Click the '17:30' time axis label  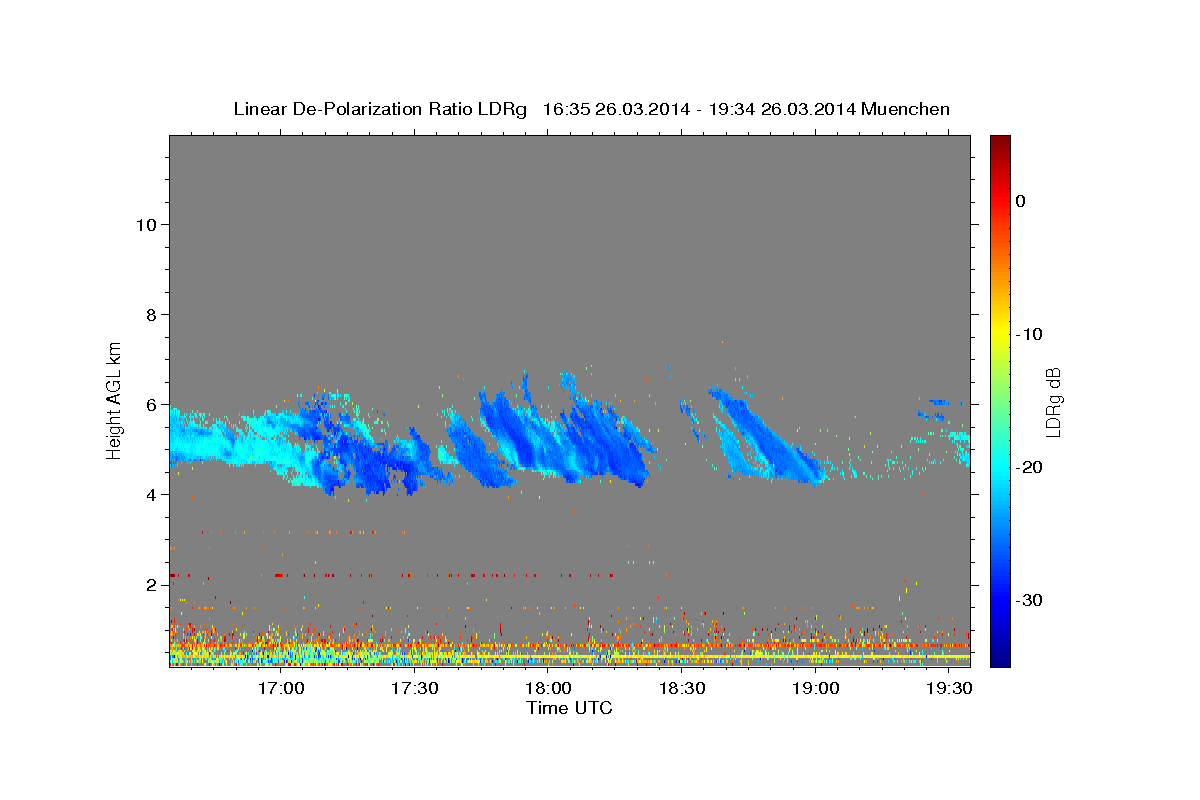point(415,689)
